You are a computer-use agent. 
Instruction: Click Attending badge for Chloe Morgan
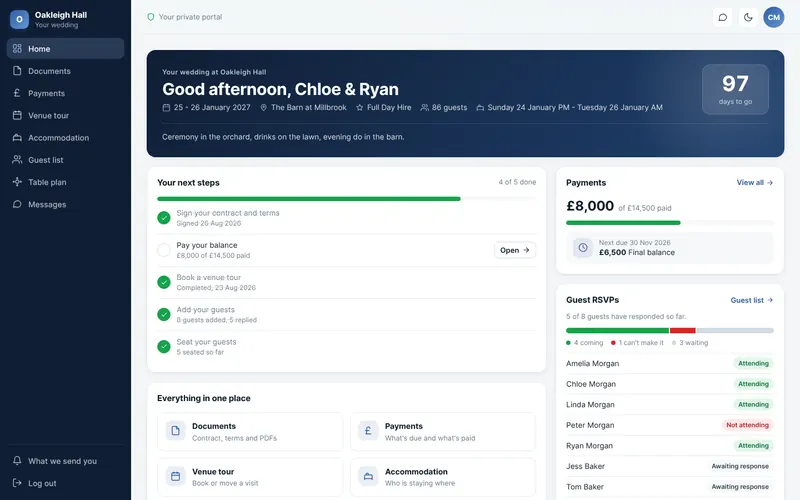point(753,384)
